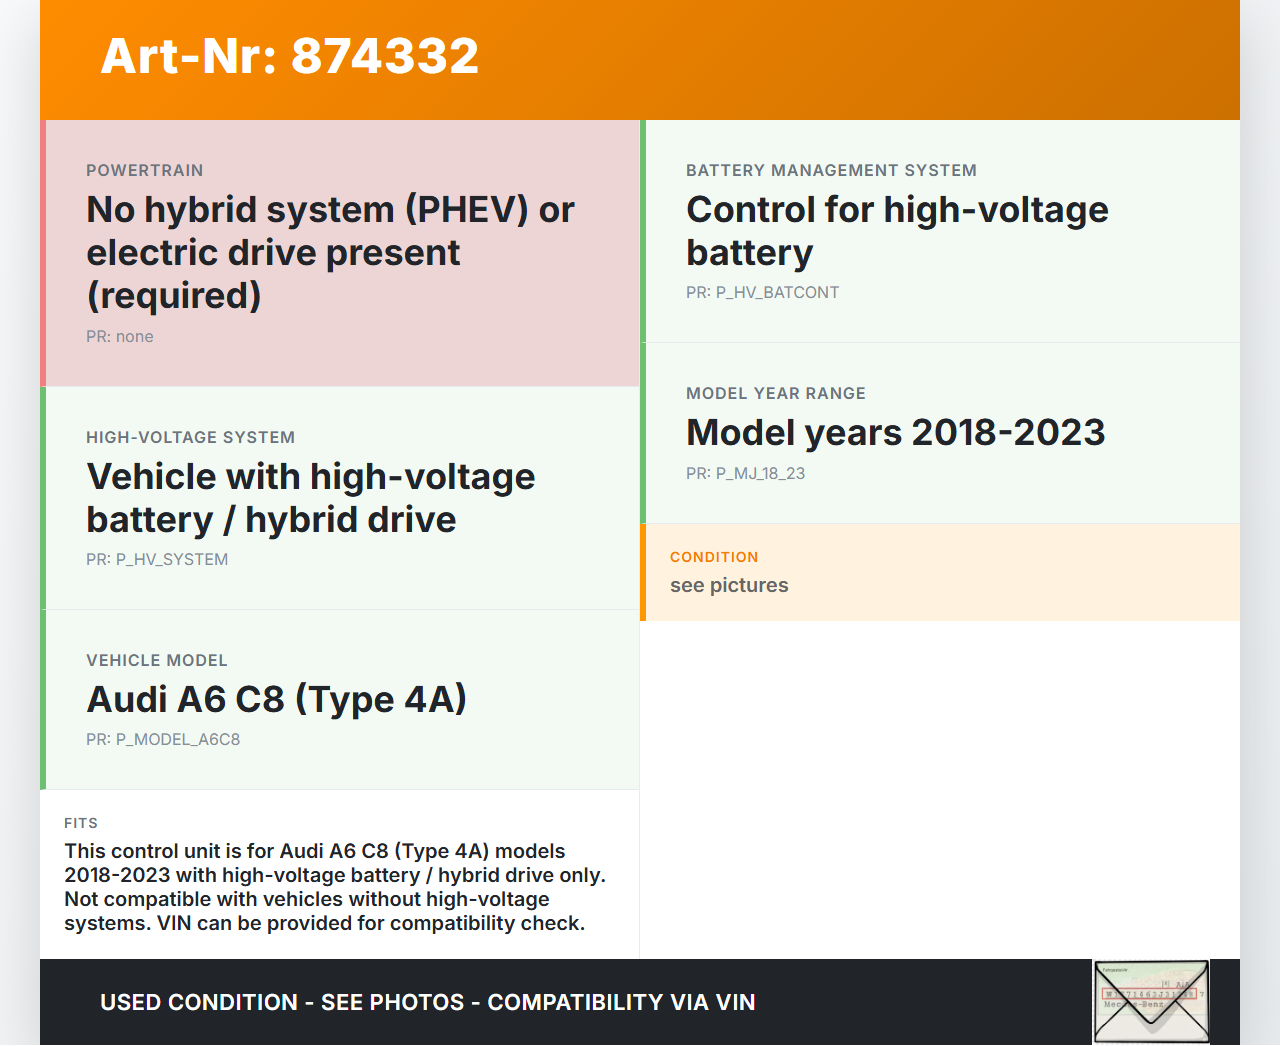
Task: Click the envelope VIN icon in footer
Action: click(x=1151, y=1002)
